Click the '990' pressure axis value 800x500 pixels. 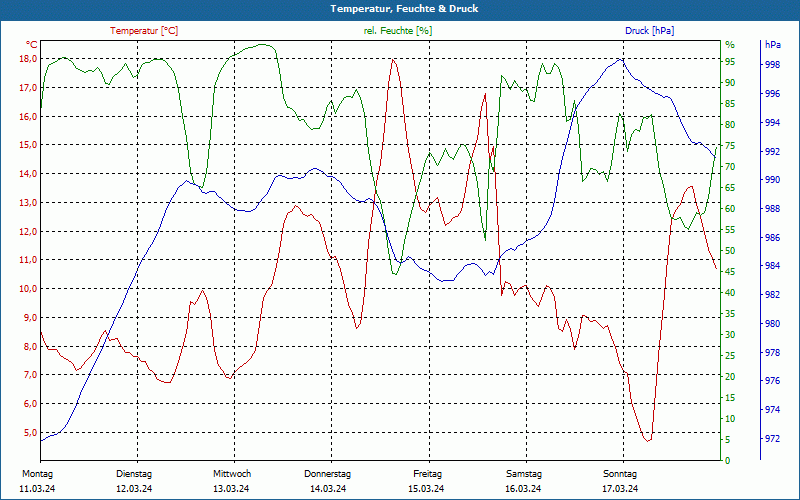(772, 180)
